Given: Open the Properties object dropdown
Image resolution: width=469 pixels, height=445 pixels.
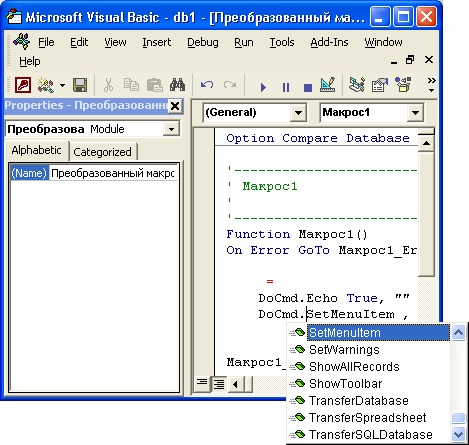Looking at the screenshot, I should coord(171,129).
